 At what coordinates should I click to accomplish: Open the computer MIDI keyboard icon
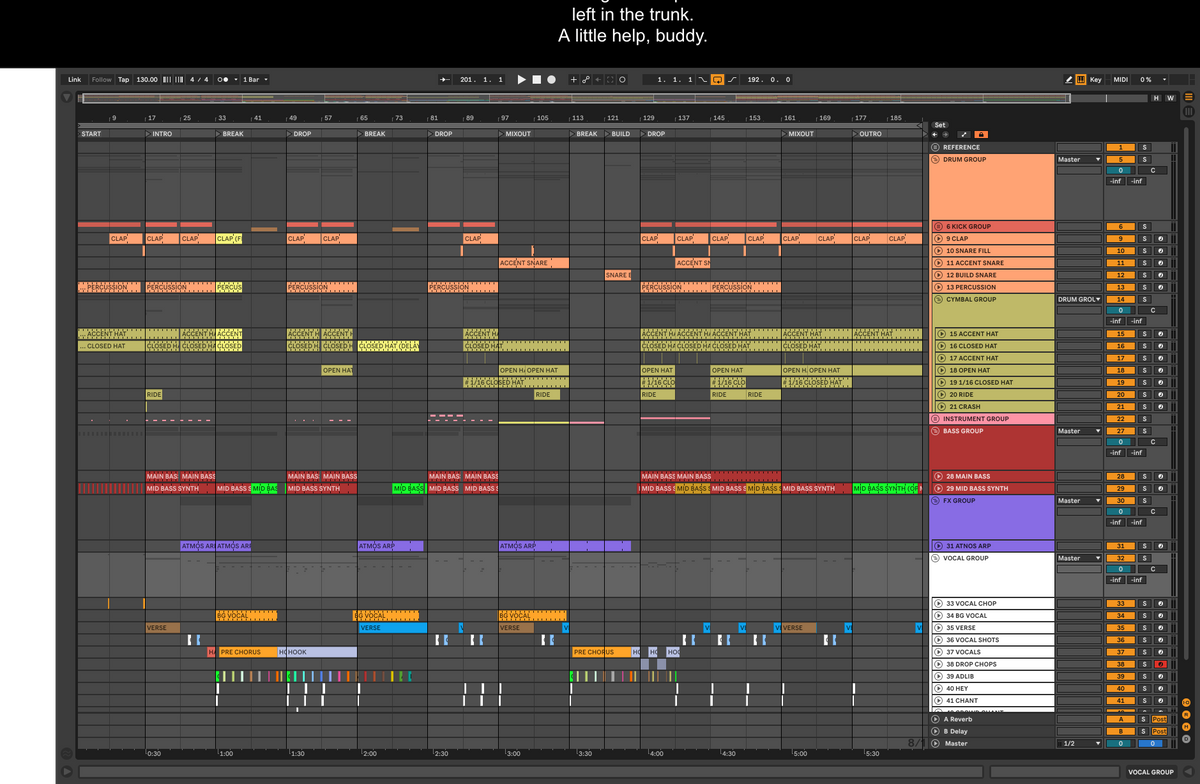(1080, 79)
